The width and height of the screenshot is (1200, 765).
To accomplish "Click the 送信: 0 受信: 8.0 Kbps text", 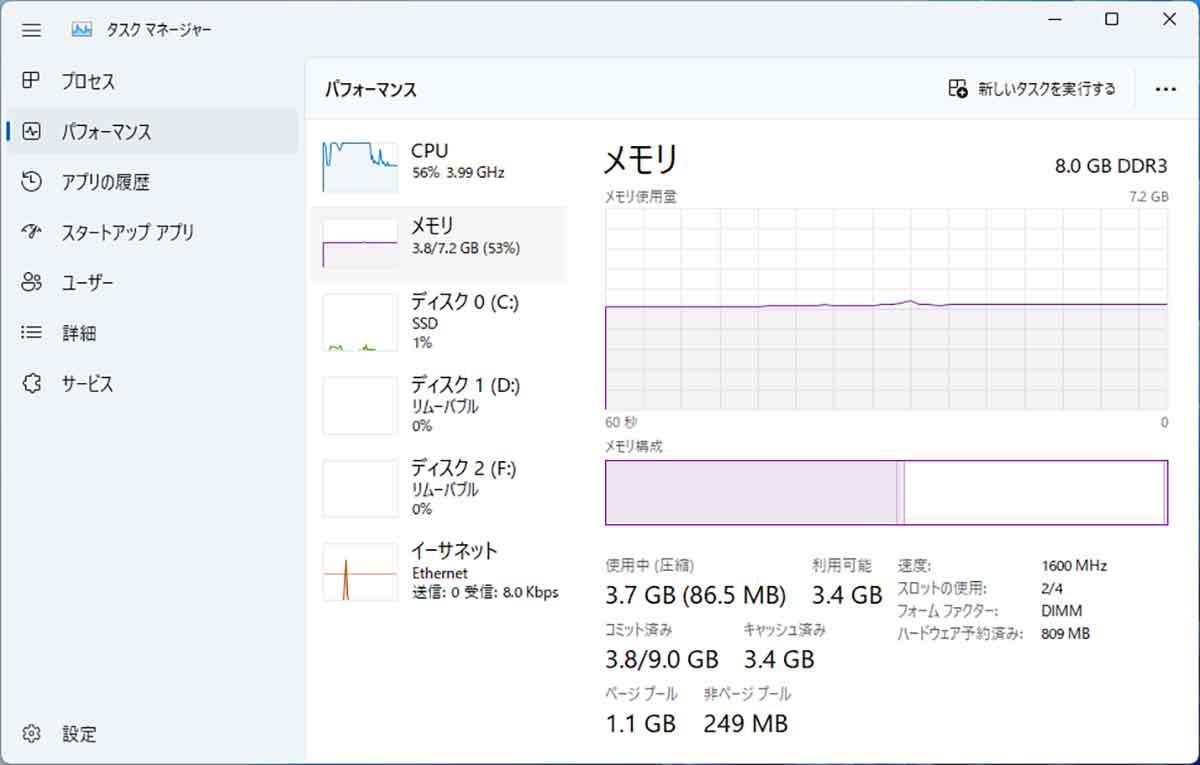I will tap(485, 592).
